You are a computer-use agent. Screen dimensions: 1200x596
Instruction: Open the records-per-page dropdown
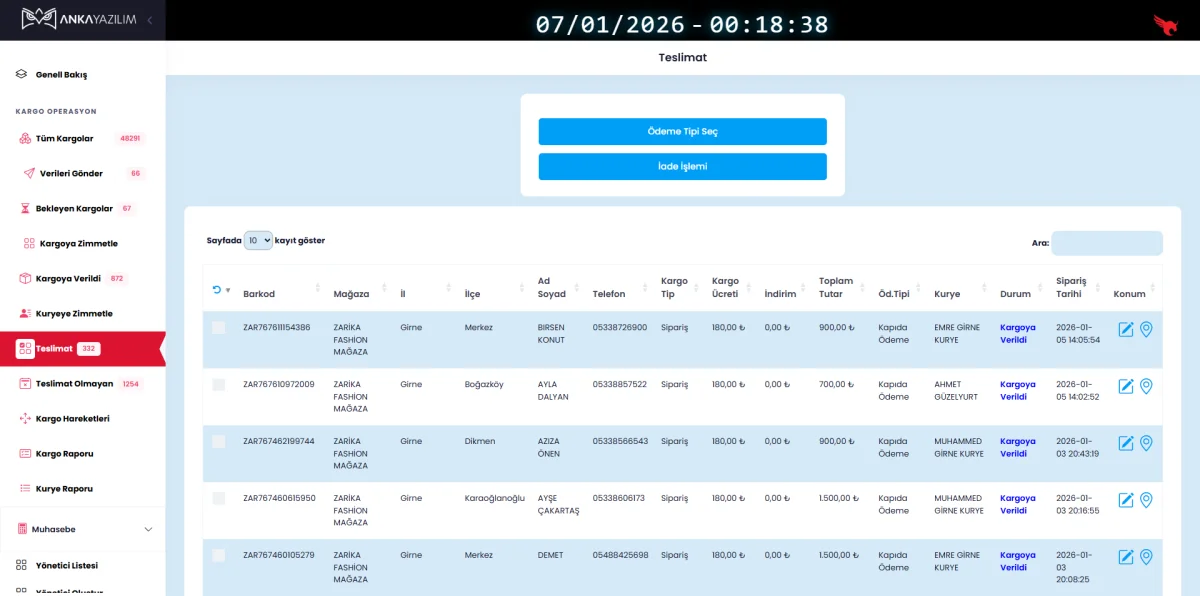click(x=258, y=241)
